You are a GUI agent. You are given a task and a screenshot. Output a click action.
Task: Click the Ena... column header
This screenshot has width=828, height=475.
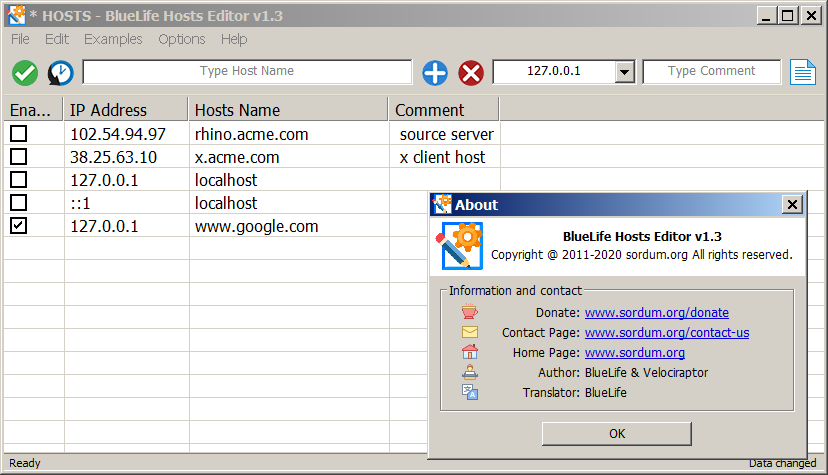[x=33, y=110]
